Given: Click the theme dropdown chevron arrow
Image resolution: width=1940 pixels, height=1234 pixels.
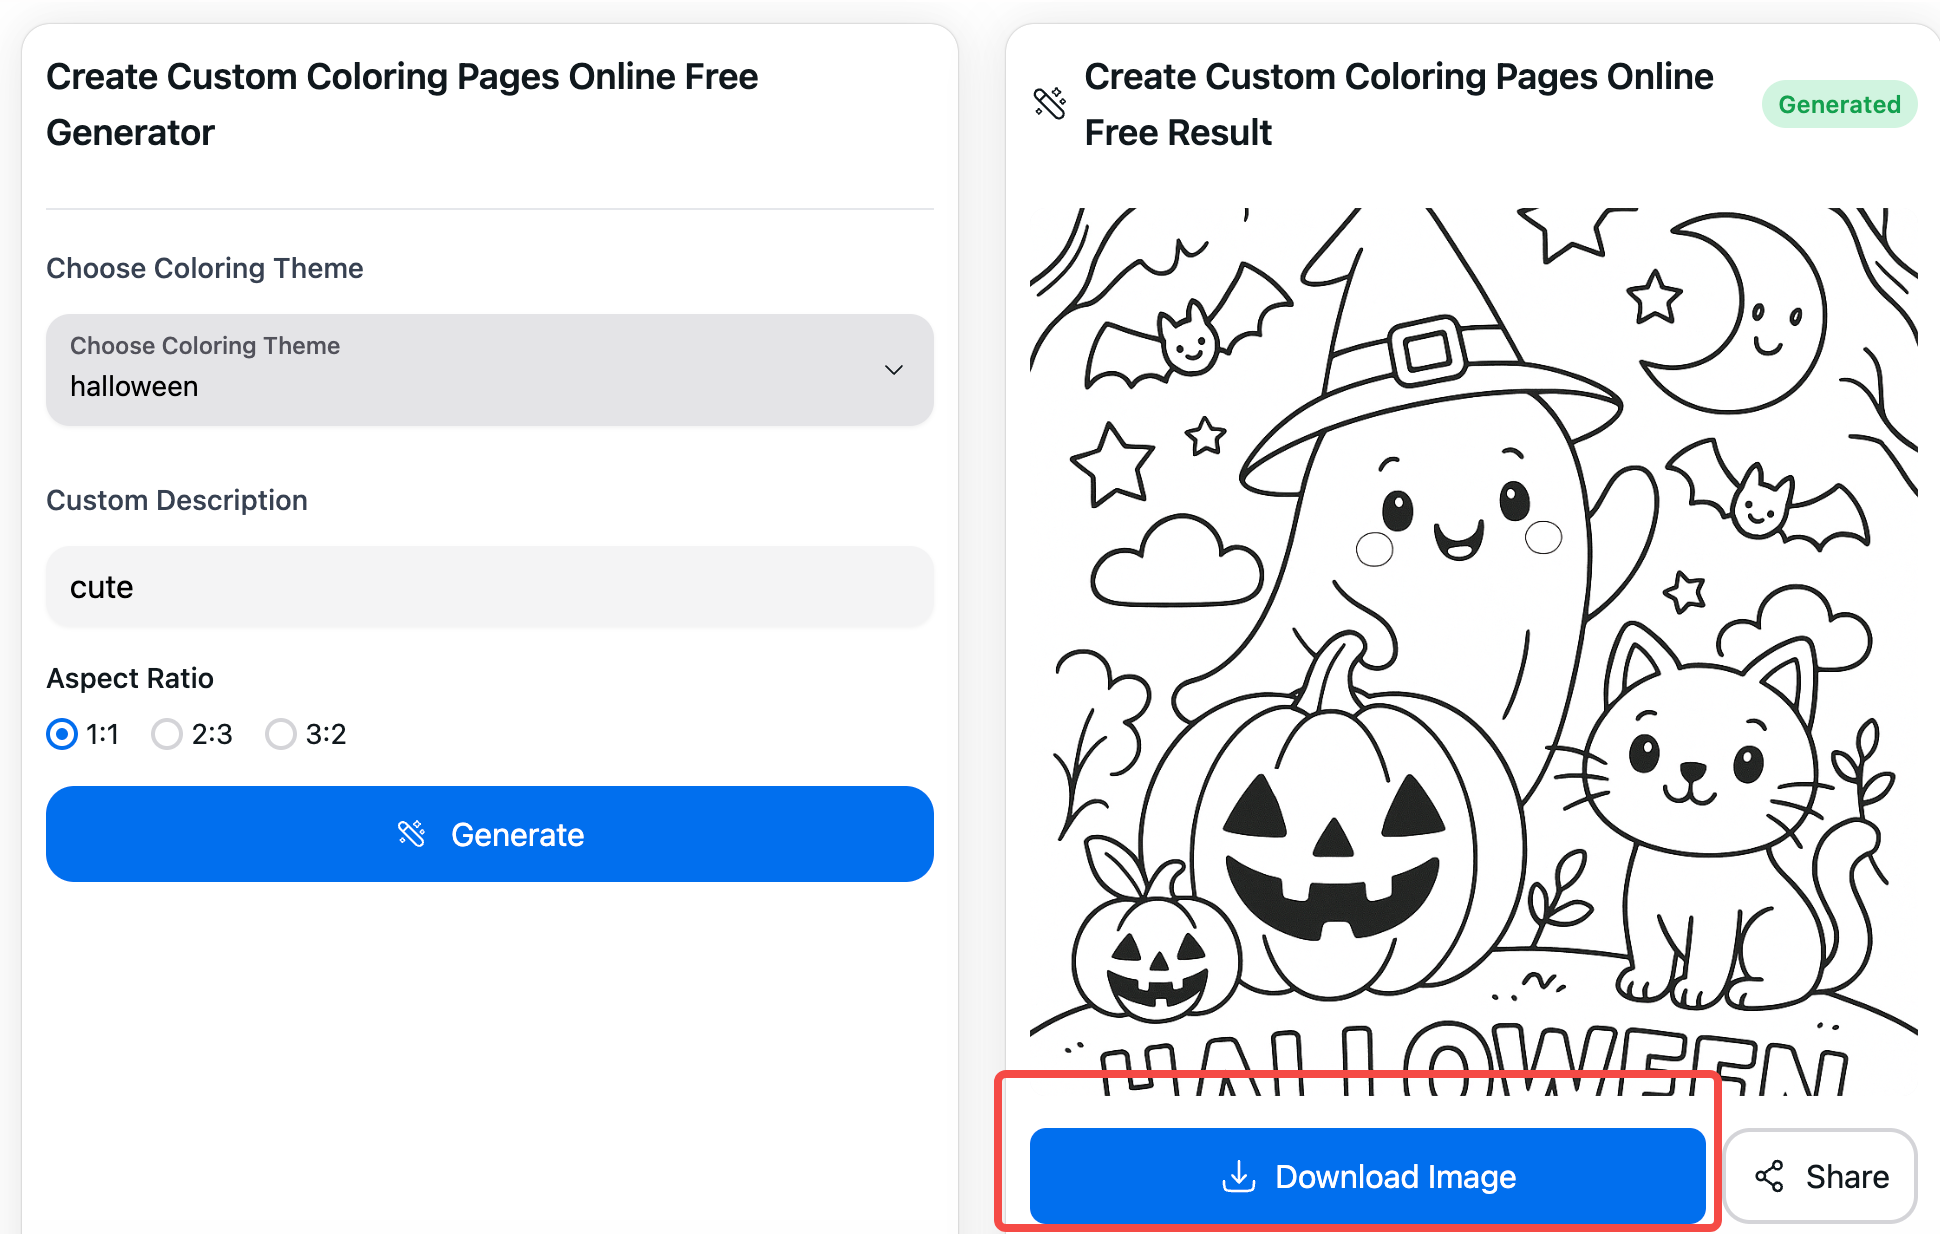Looking at the screenshot, I should [x=894, y=369].
